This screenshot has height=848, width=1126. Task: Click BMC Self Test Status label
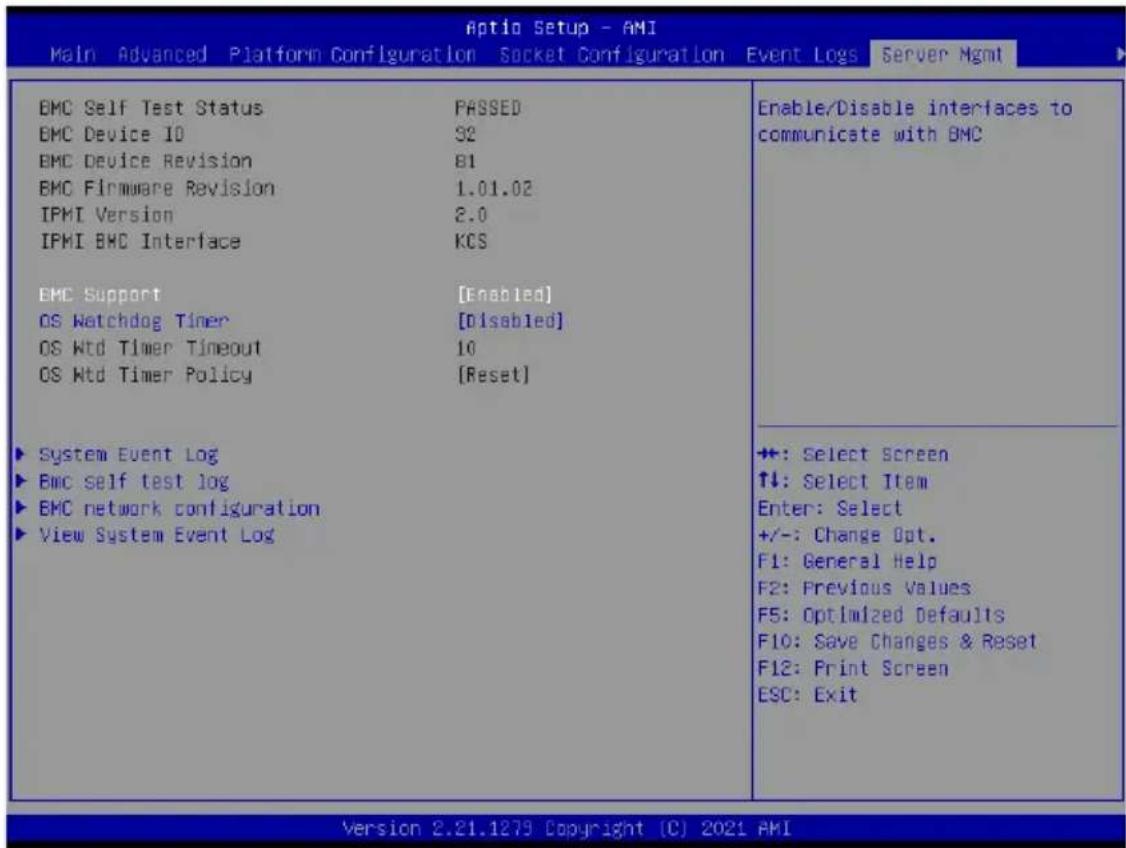tap(151, 108)
